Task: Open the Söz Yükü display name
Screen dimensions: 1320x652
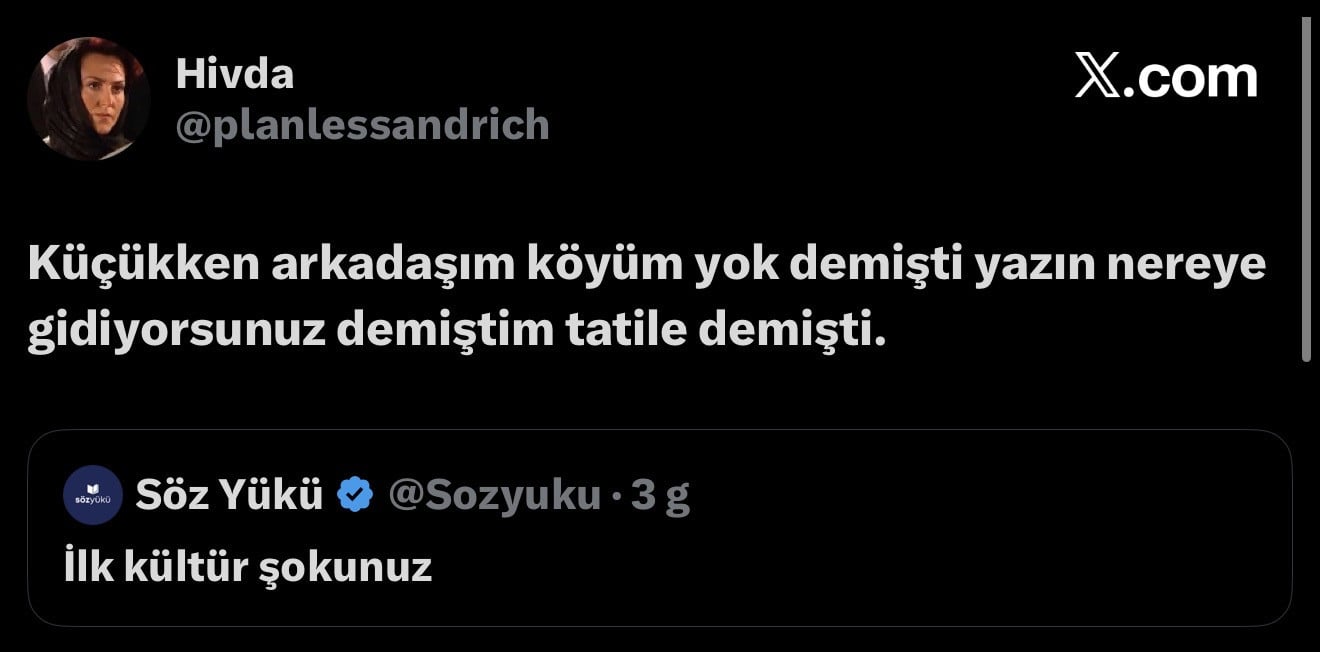Action: point(229,495)
